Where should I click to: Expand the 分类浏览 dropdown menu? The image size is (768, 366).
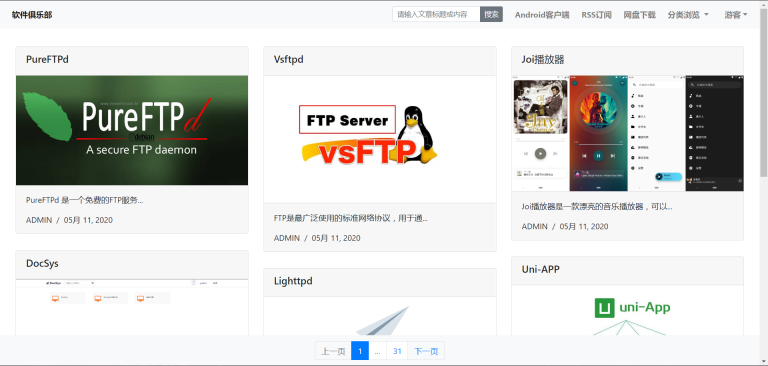pyautogui.click(x=688, y=15)
